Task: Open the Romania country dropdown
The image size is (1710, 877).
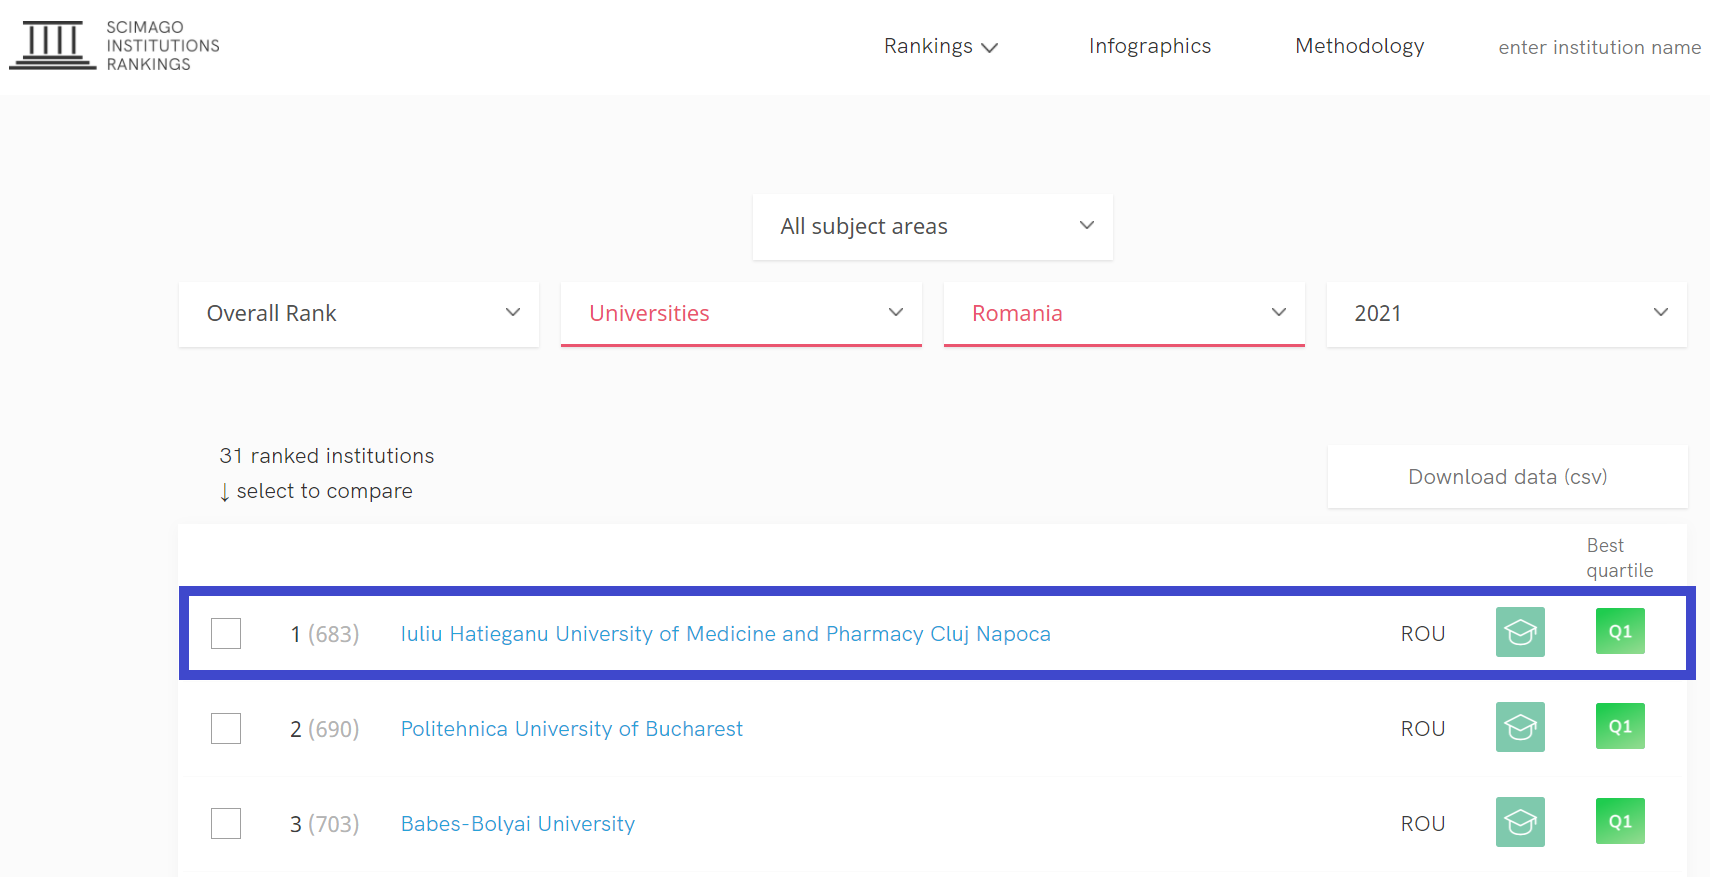Action: [1124, 314]
